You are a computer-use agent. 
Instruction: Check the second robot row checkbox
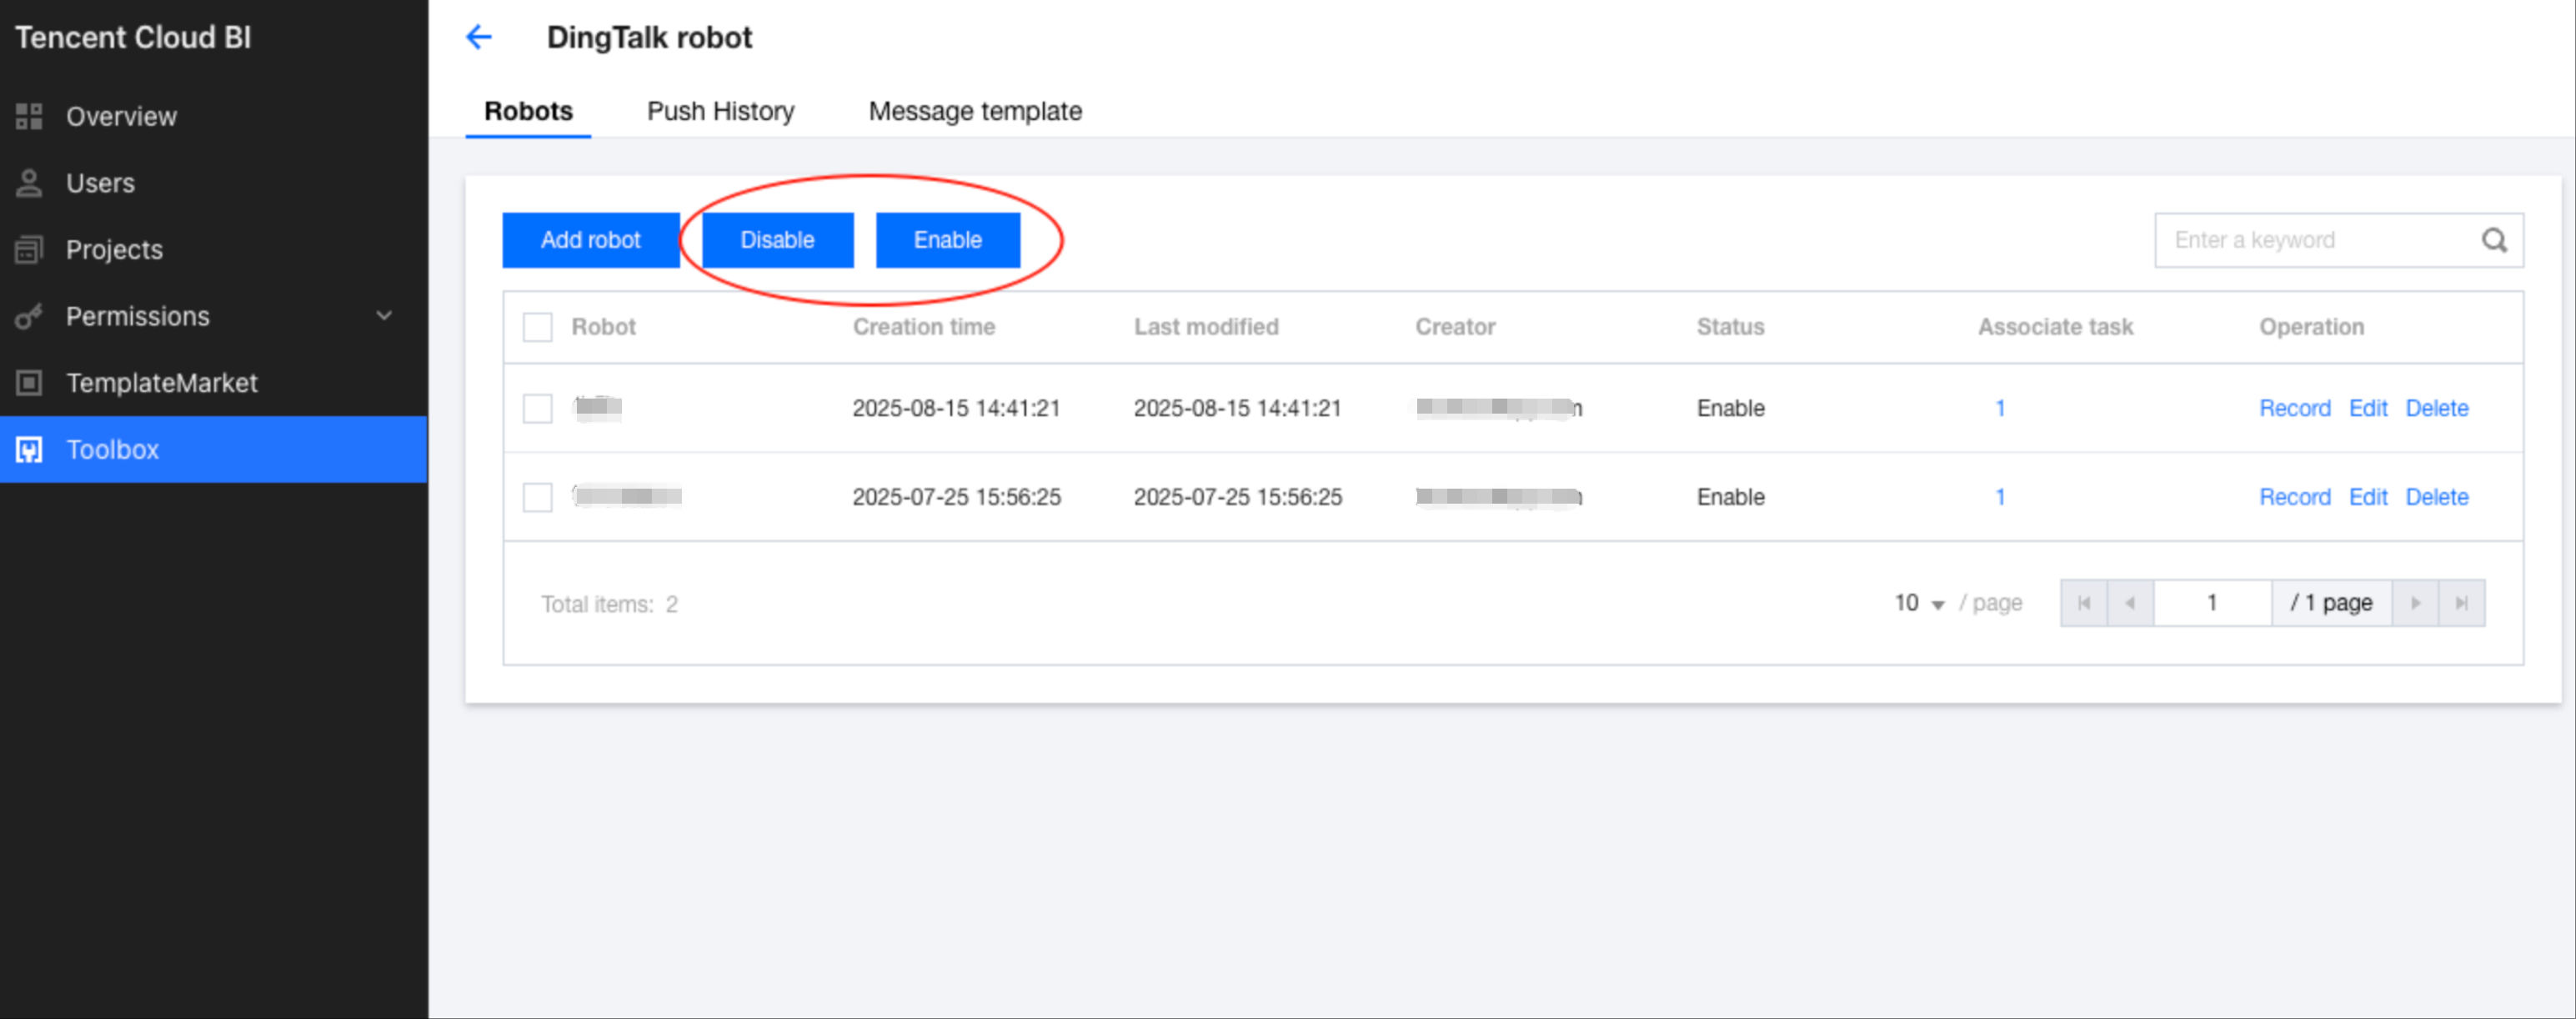[x=537, y=497]
